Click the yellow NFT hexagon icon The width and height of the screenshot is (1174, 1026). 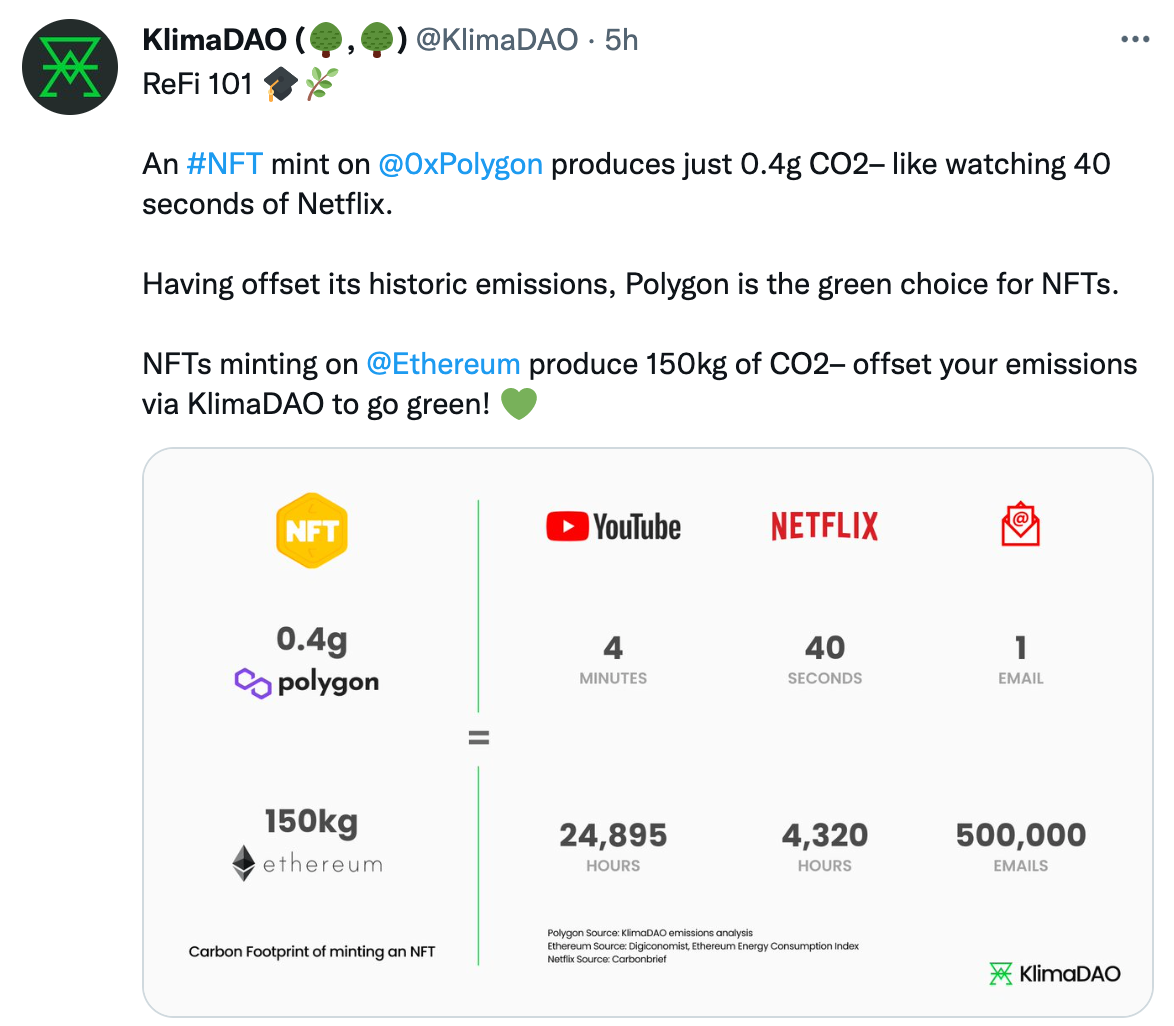(x=311, y=531)
